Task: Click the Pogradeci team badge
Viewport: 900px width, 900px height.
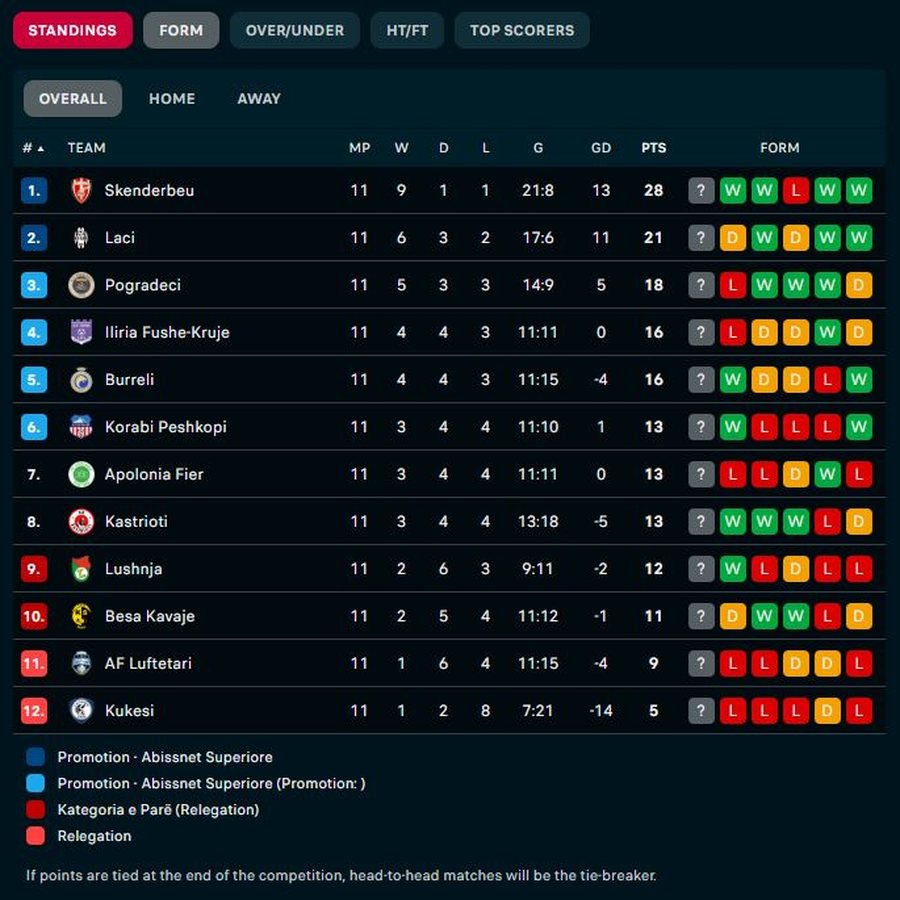Action: click(81, 285)
